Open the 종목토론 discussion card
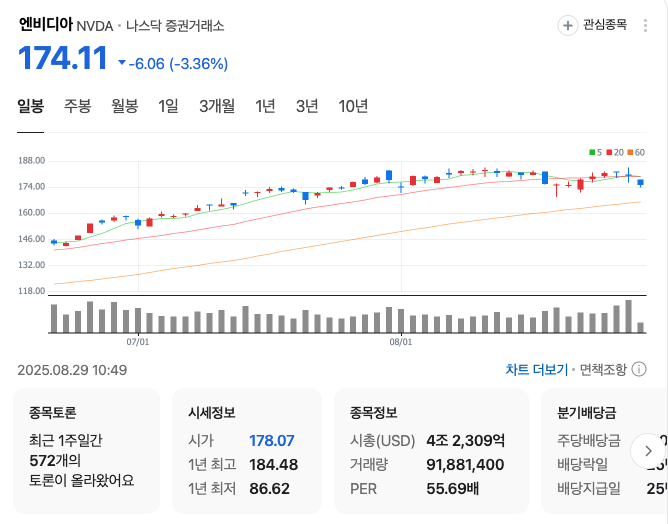 click(x=86, y=451)
